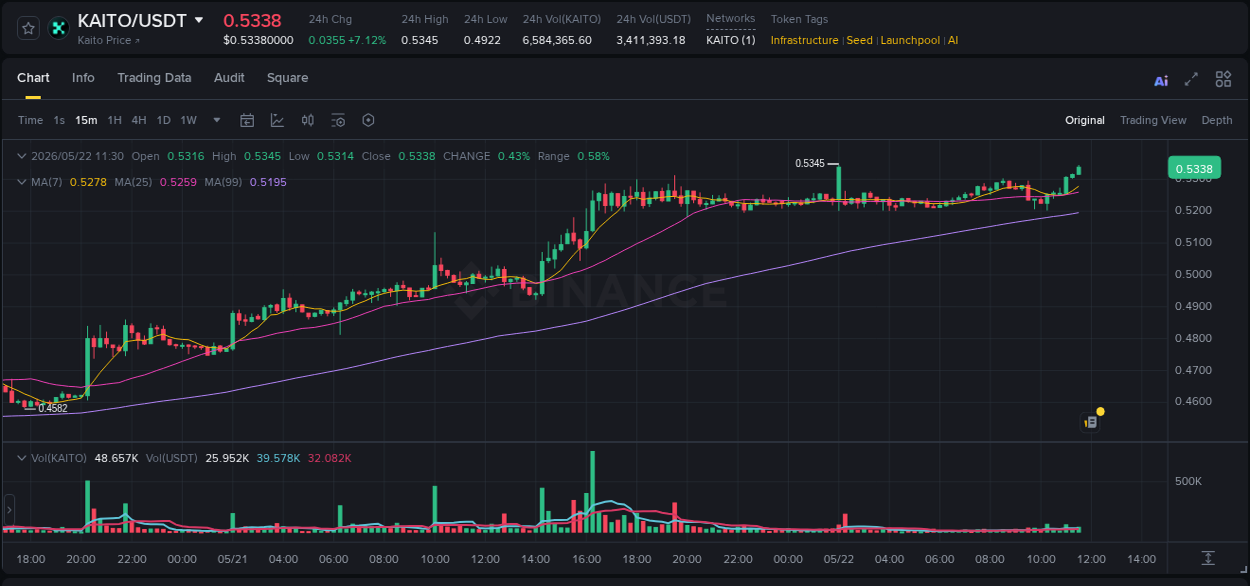Viewport: 1250px width, 586px height.
Task: Click the Launchpool token tag
Action: point(910,40)
